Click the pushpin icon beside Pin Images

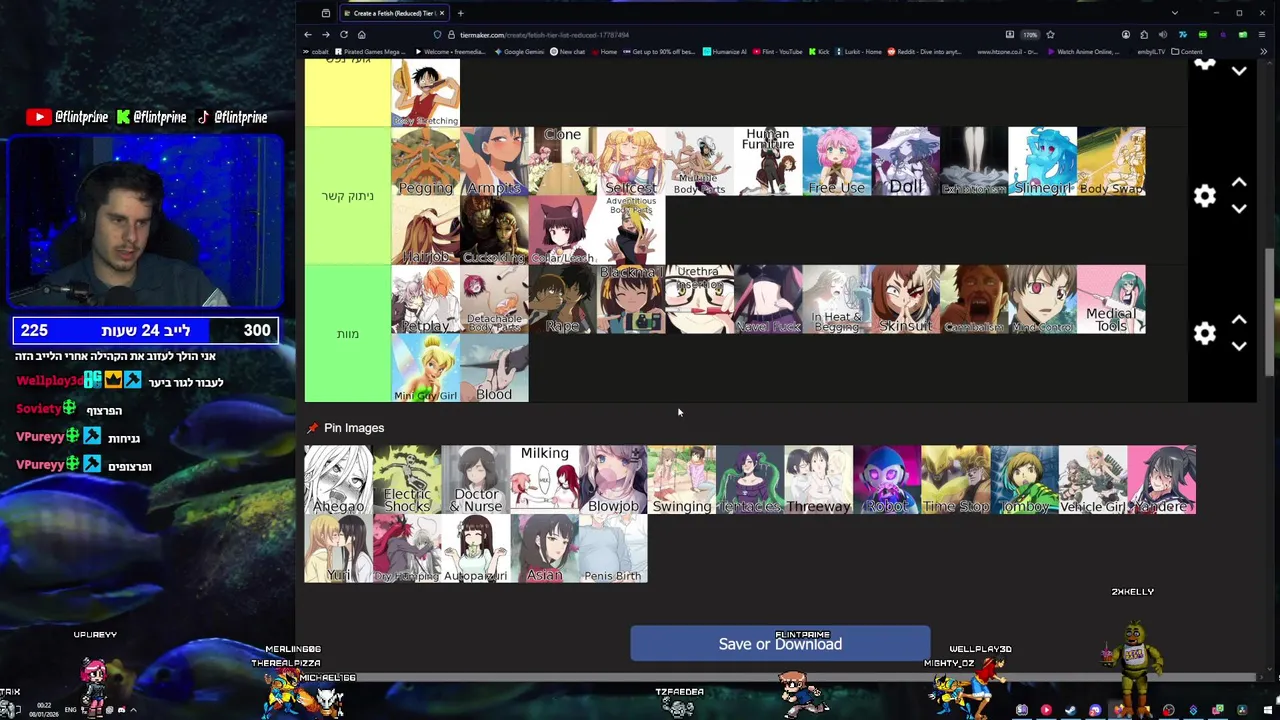tap(312, 428)
